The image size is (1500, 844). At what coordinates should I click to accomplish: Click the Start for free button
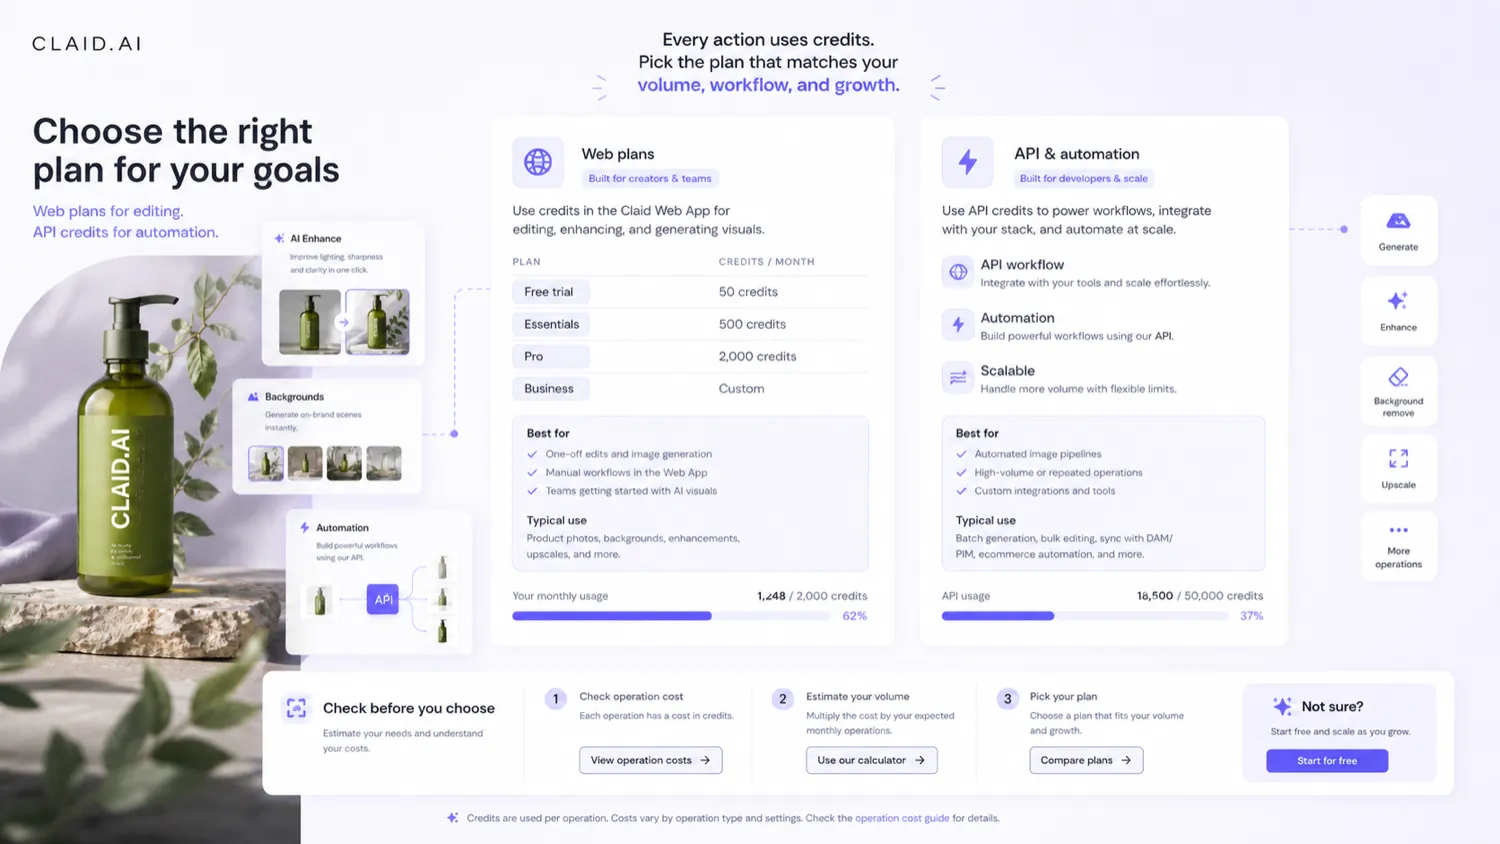click(1327, 761)
